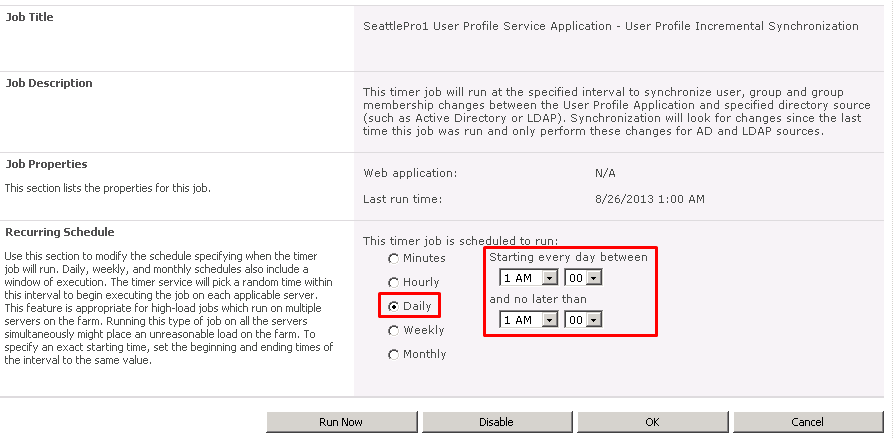Click 'Starting every day between' label
The height and width of the screenshot is (439, 893).
(x=568, y=257)
